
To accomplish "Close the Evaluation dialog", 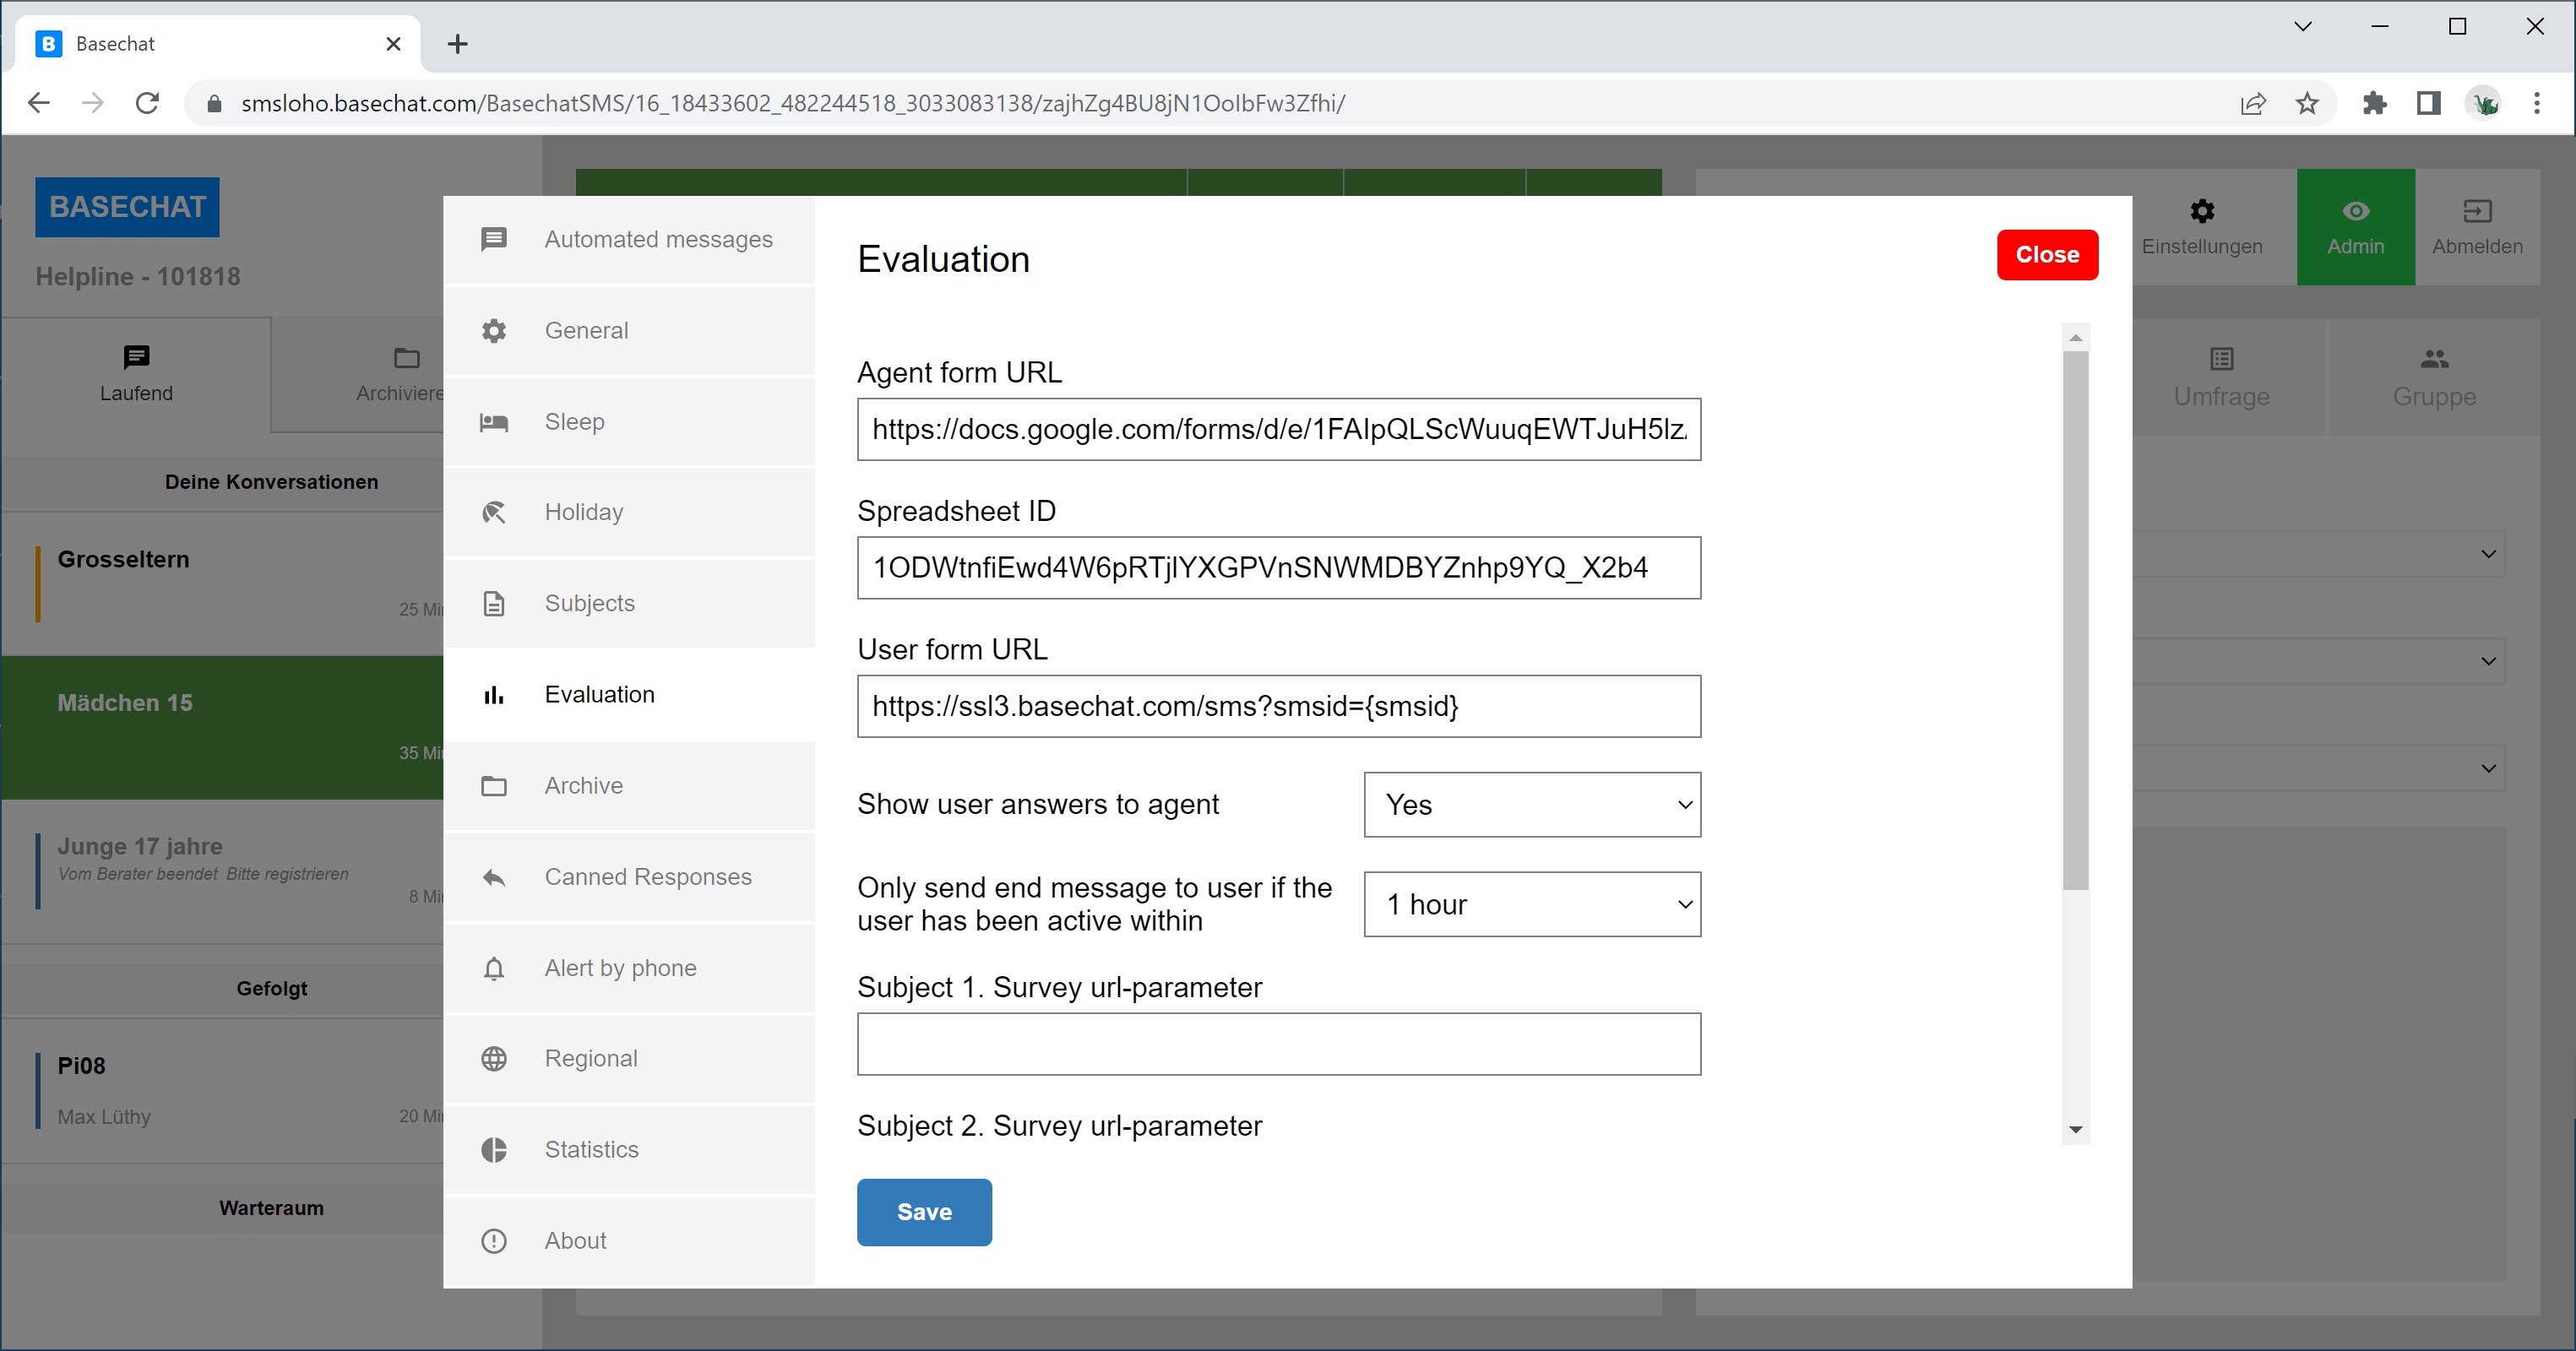I will (x=2046, y=255).
